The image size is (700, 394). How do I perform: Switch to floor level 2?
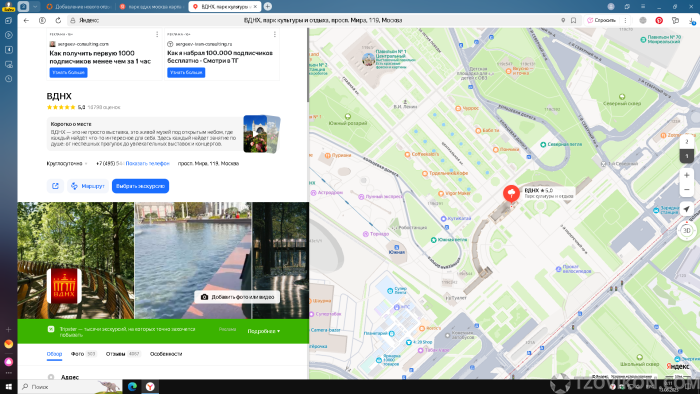pyautogui.click(x=687, y=142)
